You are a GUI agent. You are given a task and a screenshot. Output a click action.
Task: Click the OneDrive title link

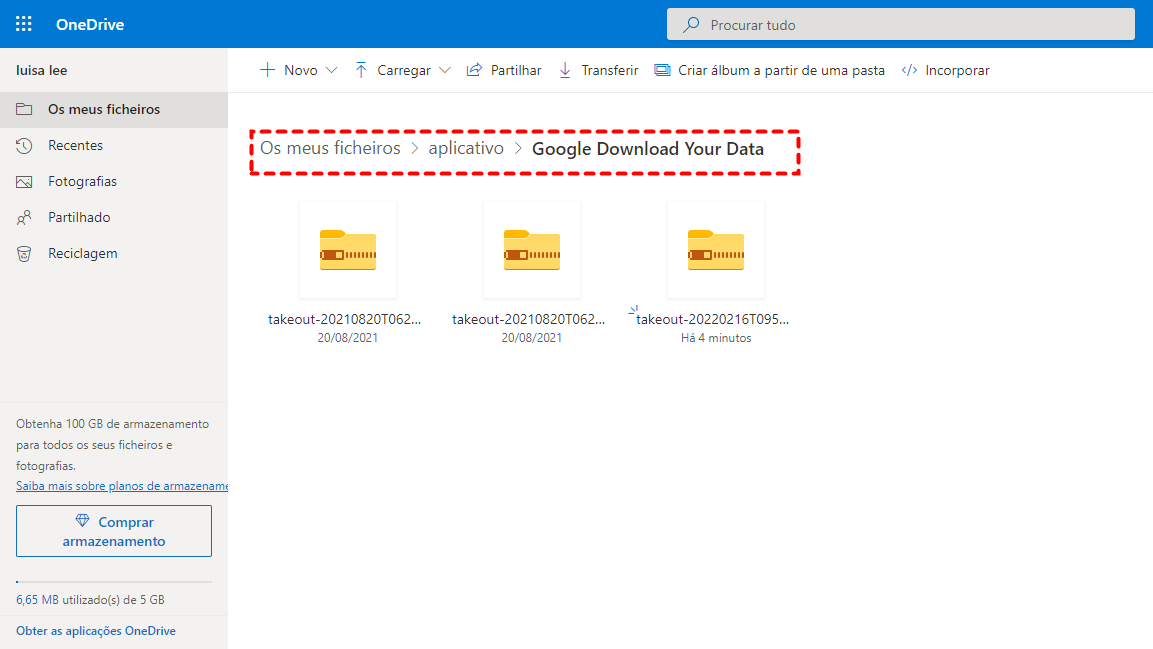tap(90, 24)
